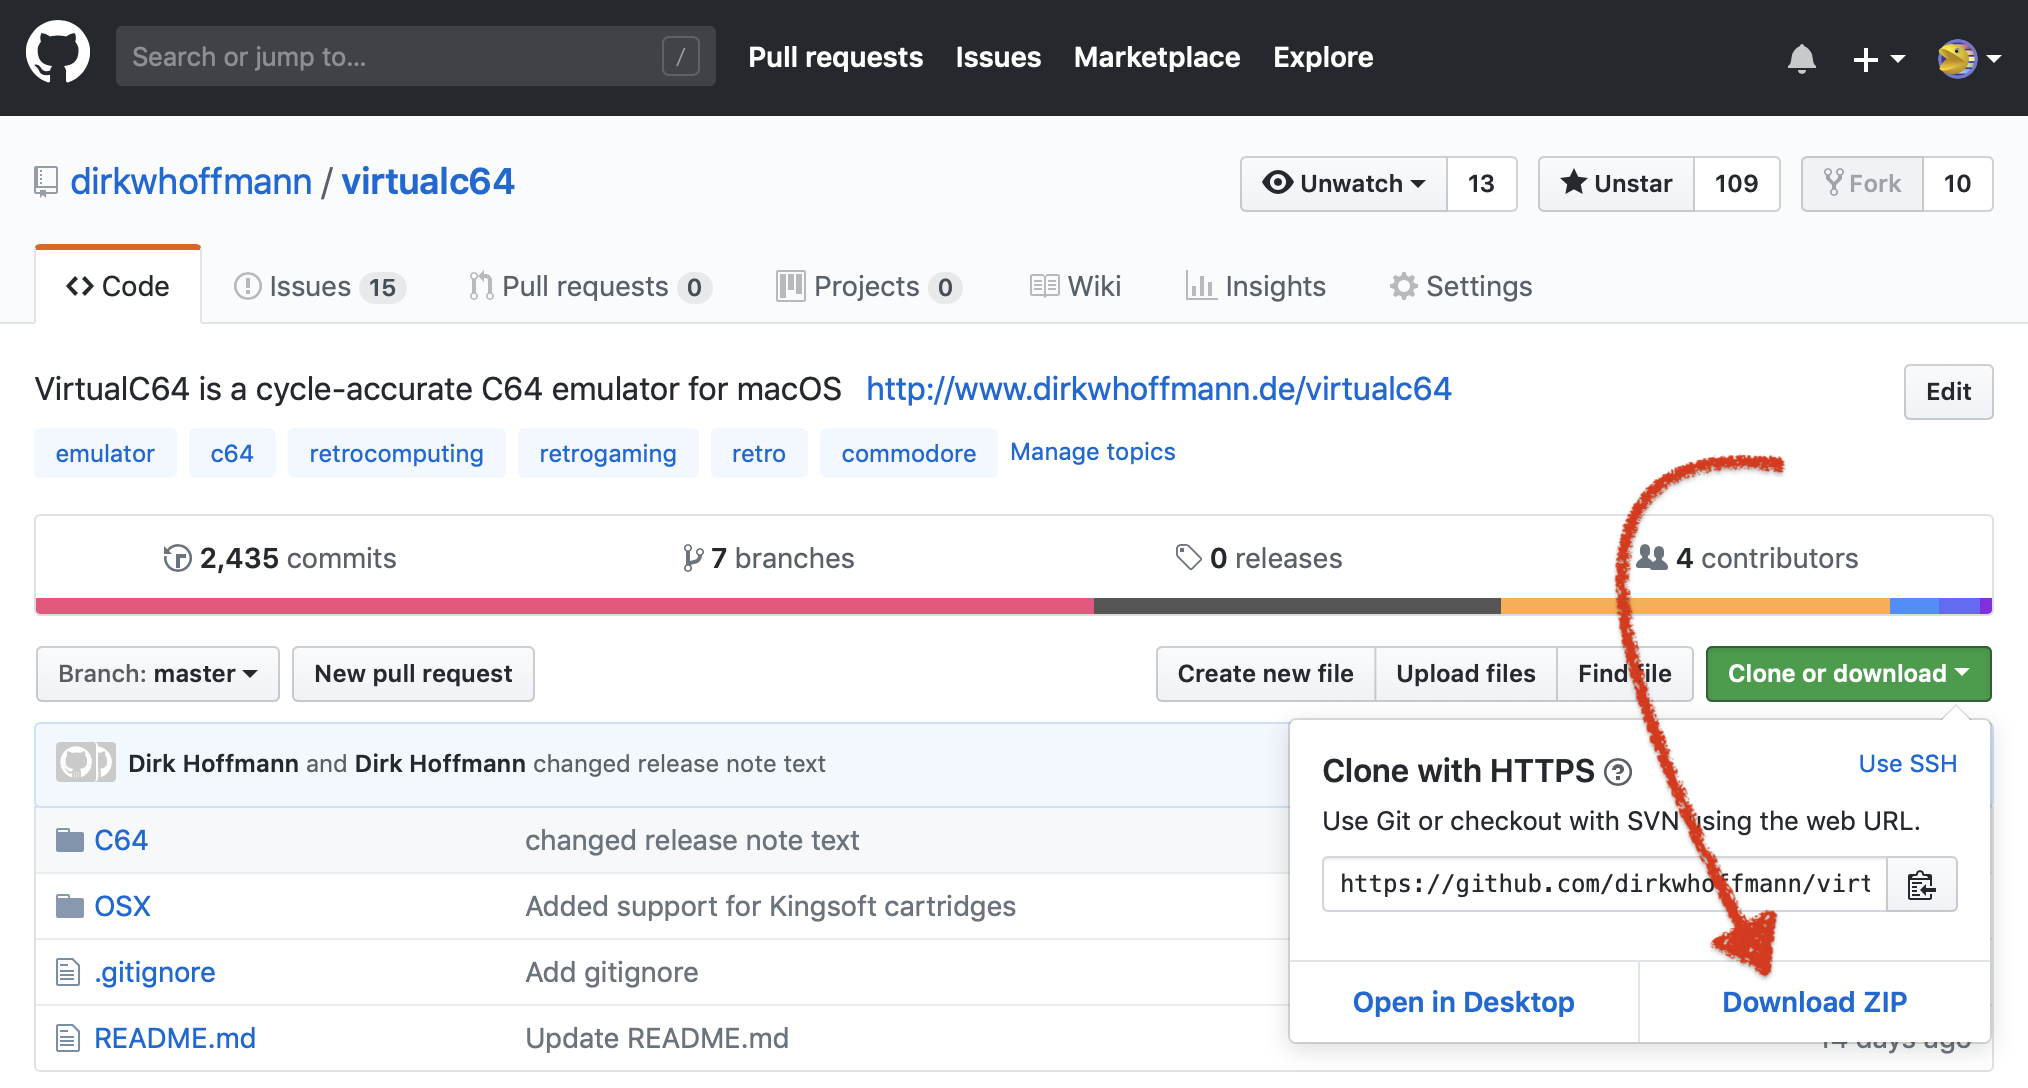This screenshot has width=2028, height=1088.
Task: Open the plus create-new menu
Action: click(1878, 59)
